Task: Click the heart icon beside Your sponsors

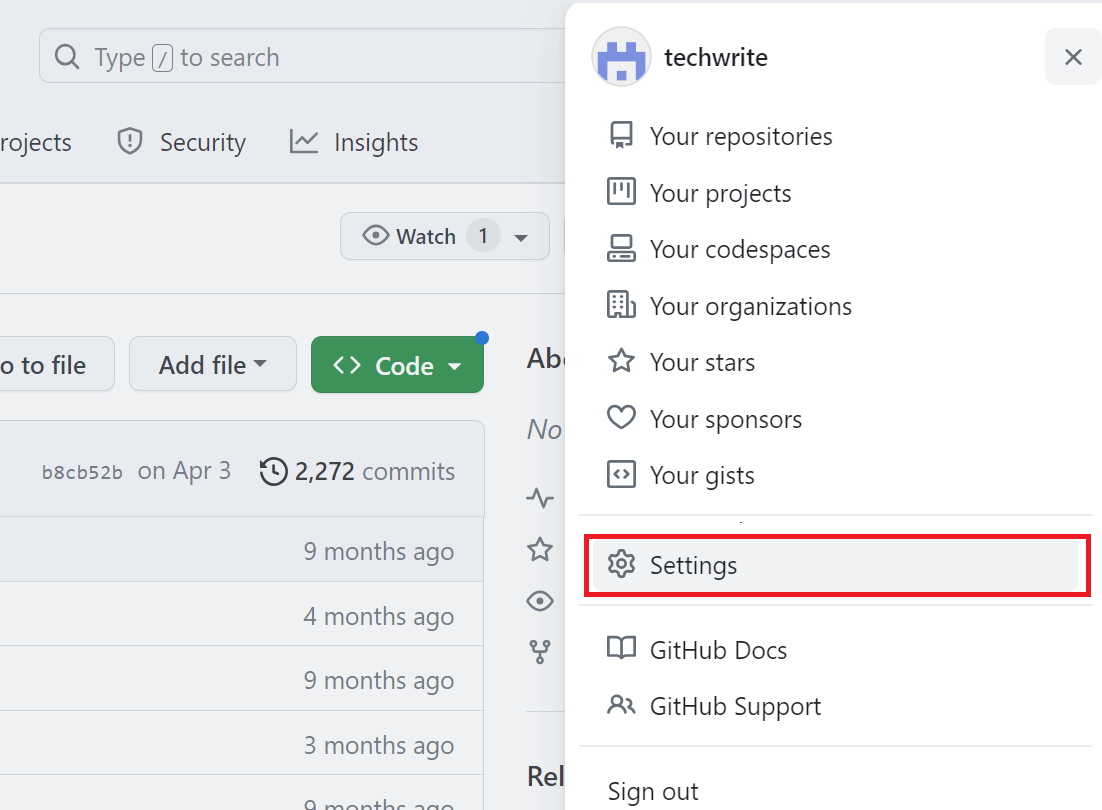Action: [621, 418]
